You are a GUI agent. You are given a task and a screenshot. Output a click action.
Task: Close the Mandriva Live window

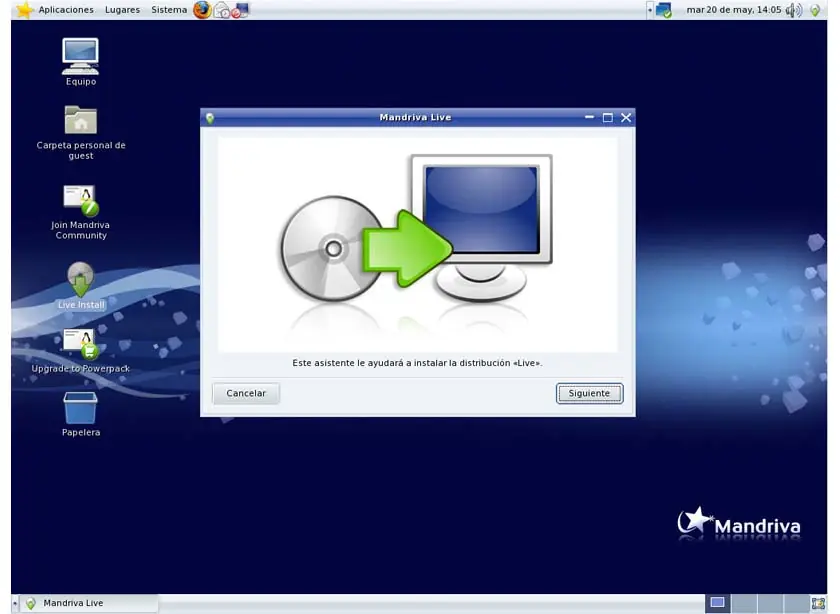(x=626, y=117)
